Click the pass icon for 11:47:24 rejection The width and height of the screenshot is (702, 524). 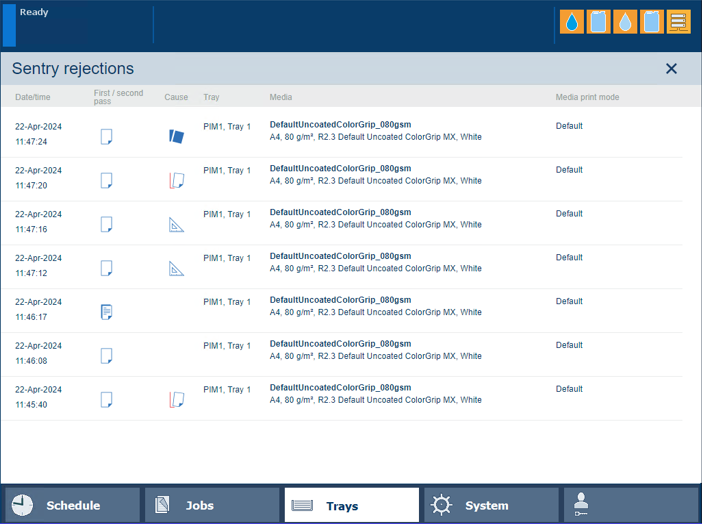point(106,137)
